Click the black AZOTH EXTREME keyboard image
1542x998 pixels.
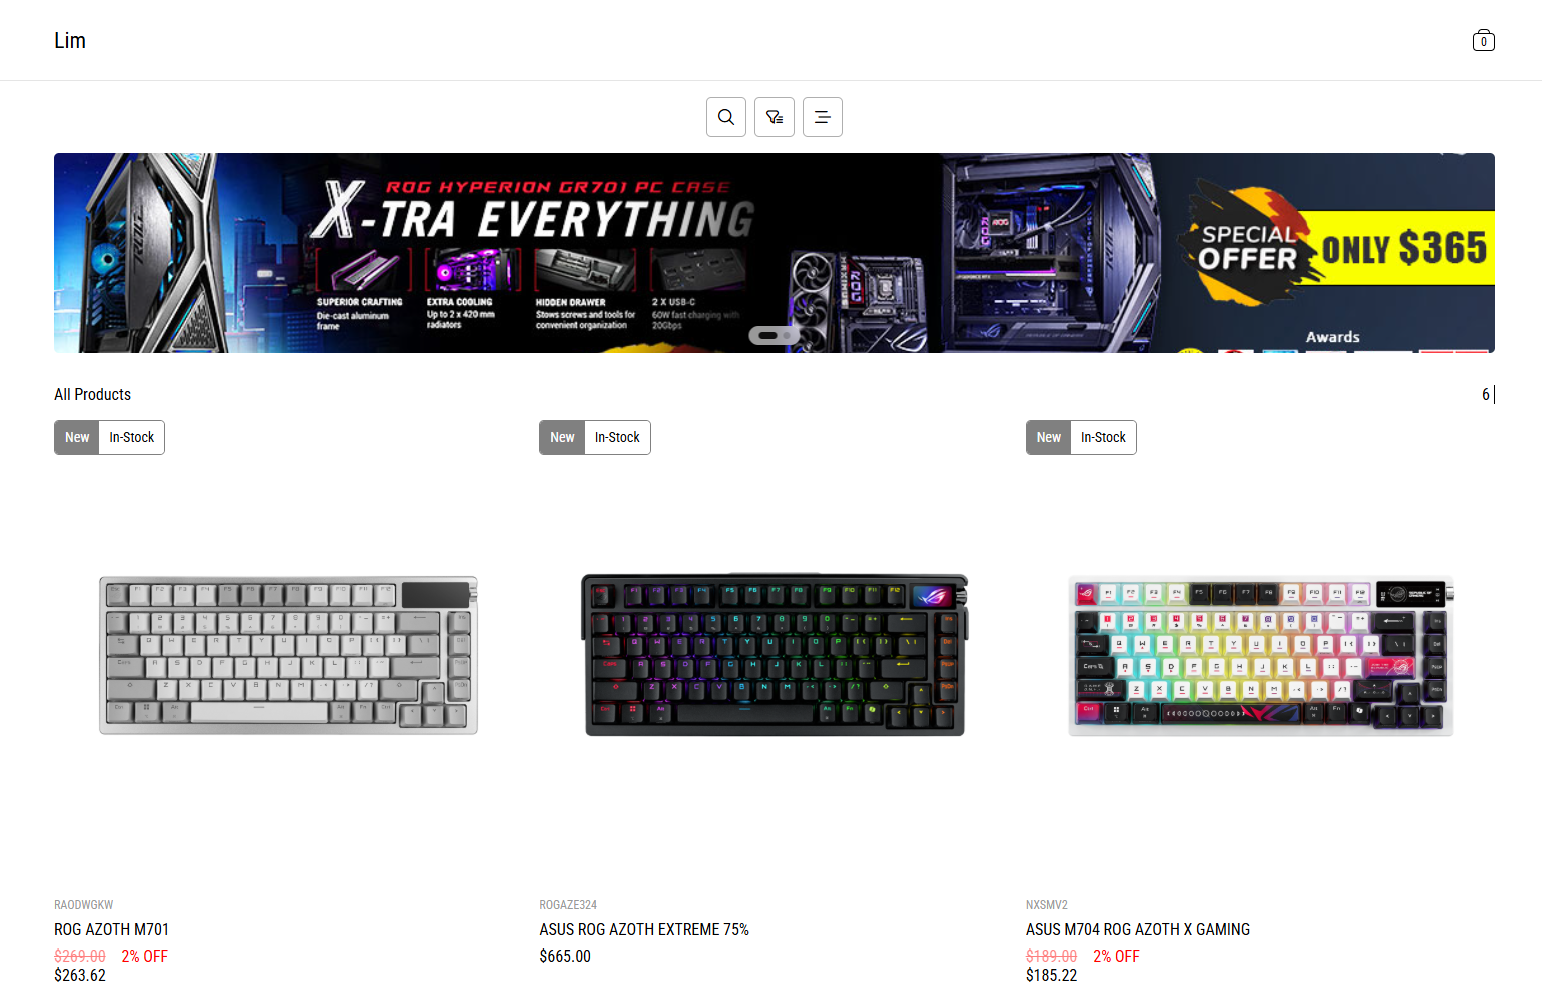tap(775, 655)
